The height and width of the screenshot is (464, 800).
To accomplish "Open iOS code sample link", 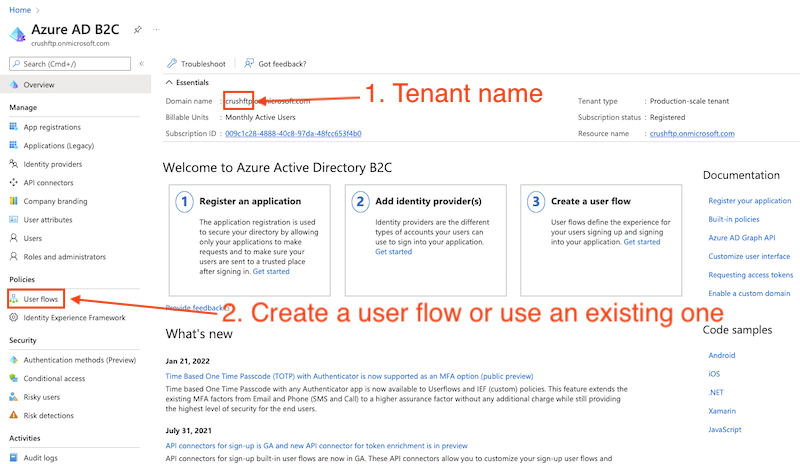I will pos(714,374).
